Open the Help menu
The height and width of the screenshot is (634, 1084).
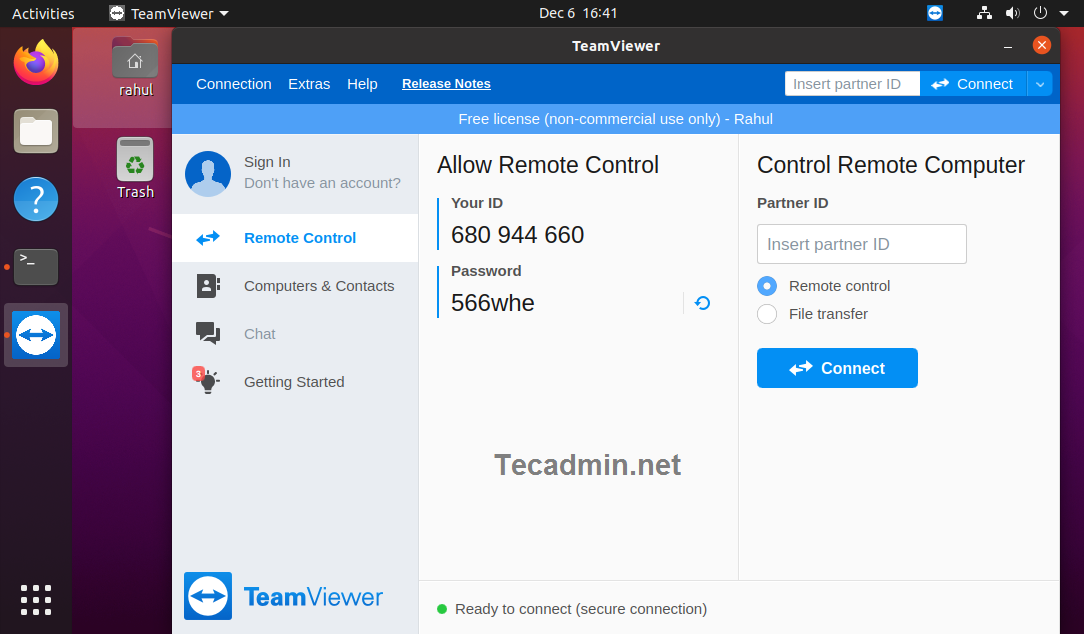click(362, 84)
